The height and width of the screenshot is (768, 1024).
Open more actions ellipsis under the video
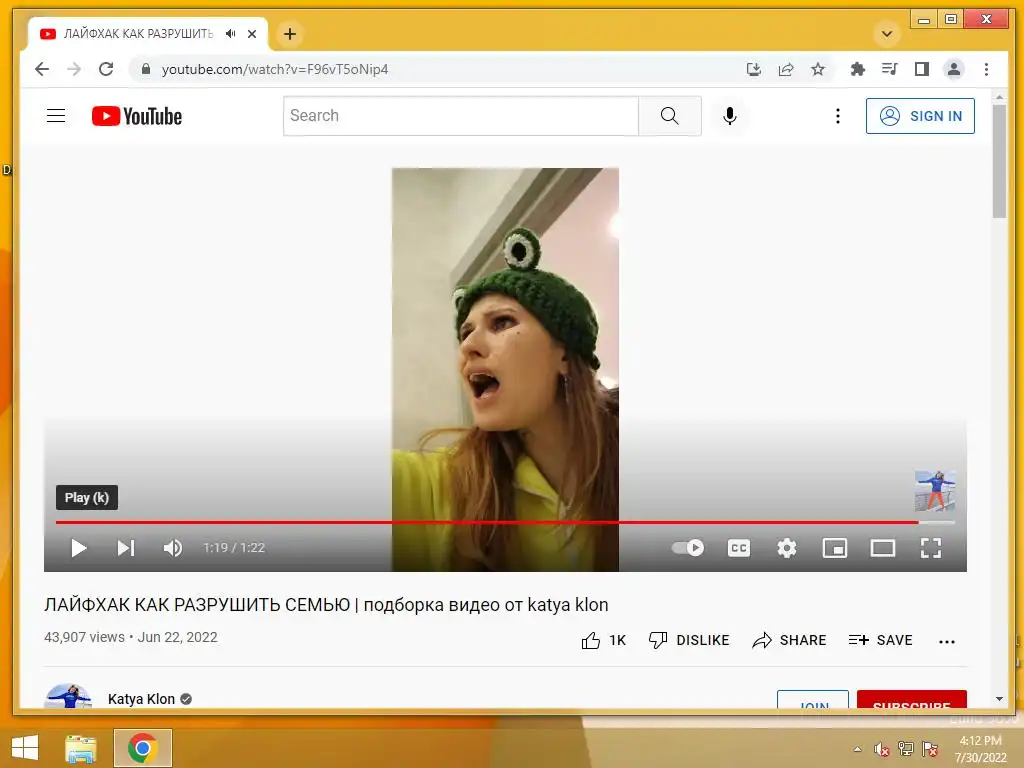point(946,642)
